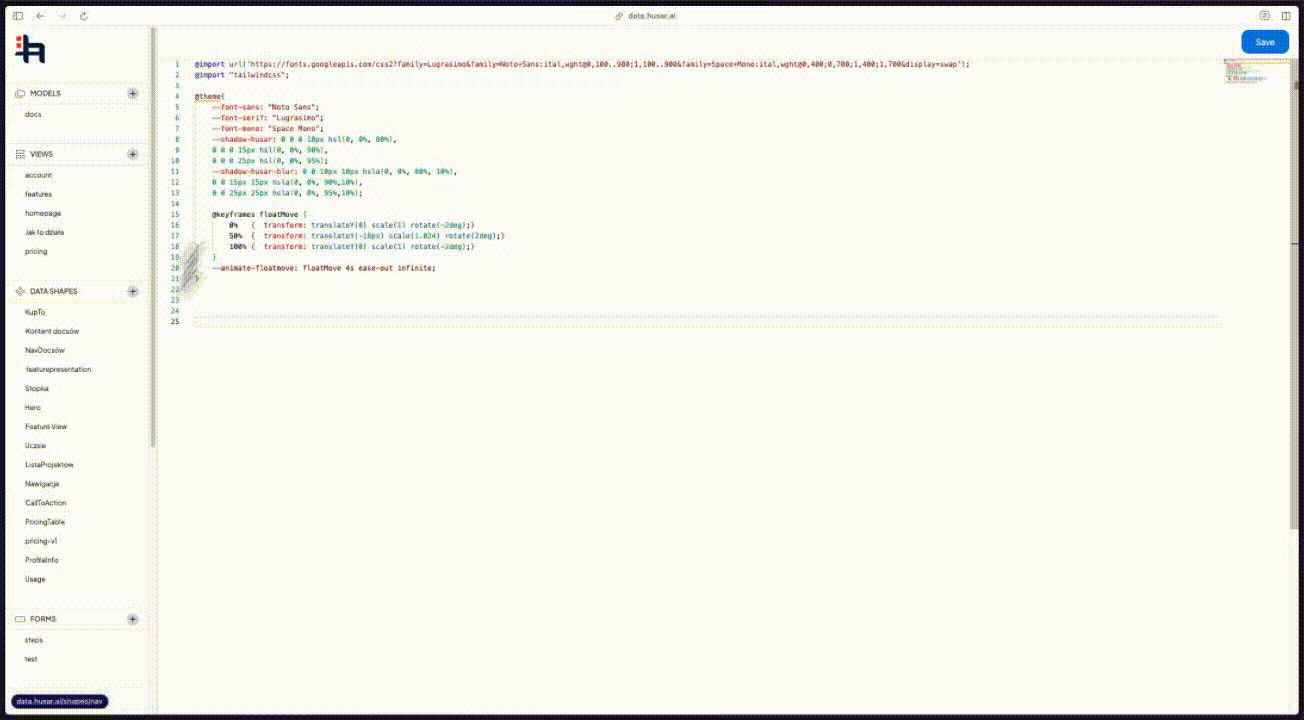
Task: Select the Uczsie data shape
Action: (35, 445)
